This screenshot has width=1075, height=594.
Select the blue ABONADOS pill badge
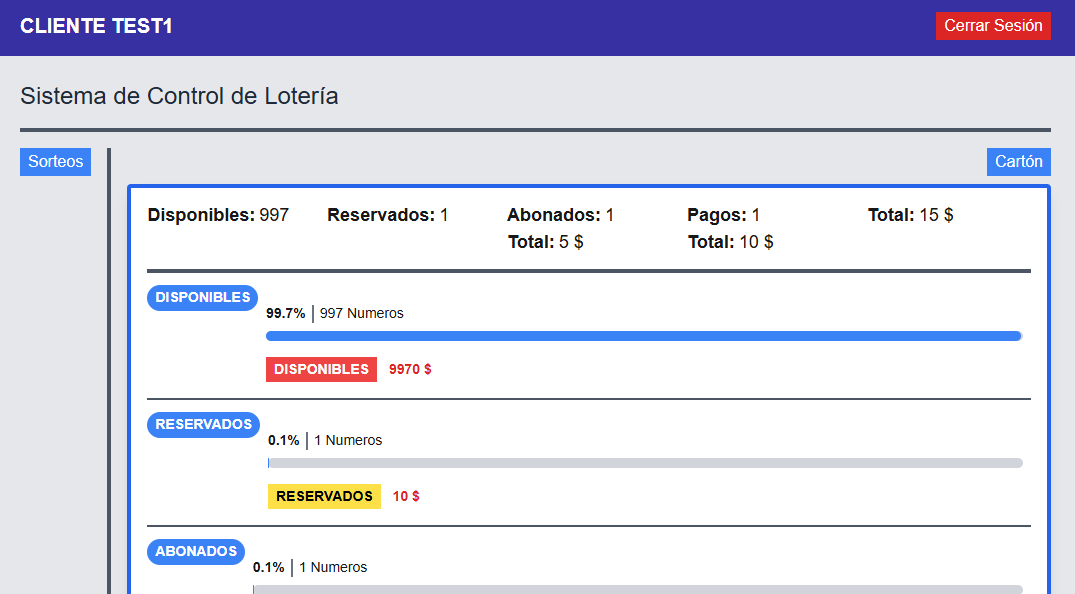pos(196,552)
